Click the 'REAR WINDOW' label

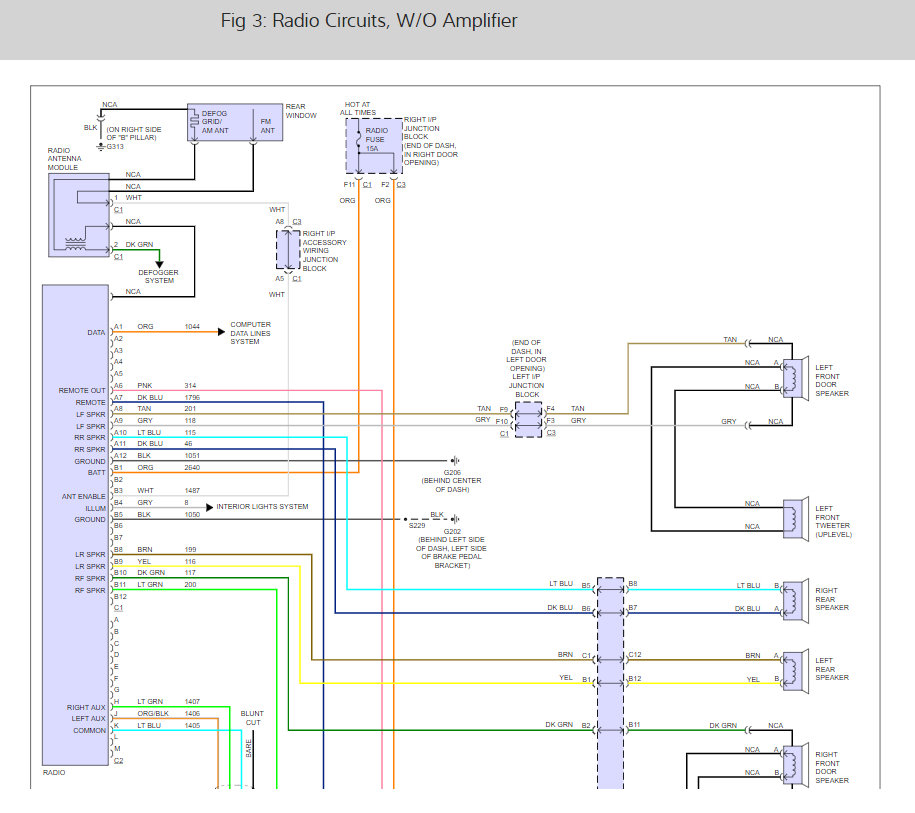301,111
